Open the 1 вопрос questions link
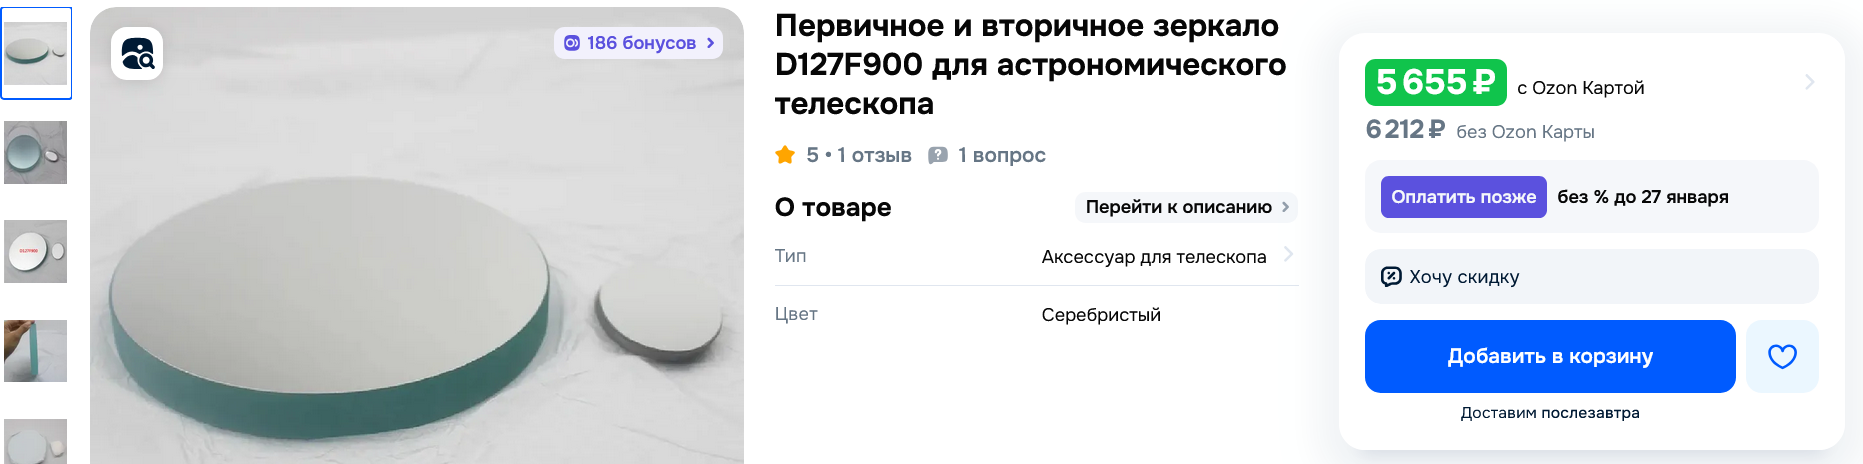1863x464 pixels. tap(1001, 155)
